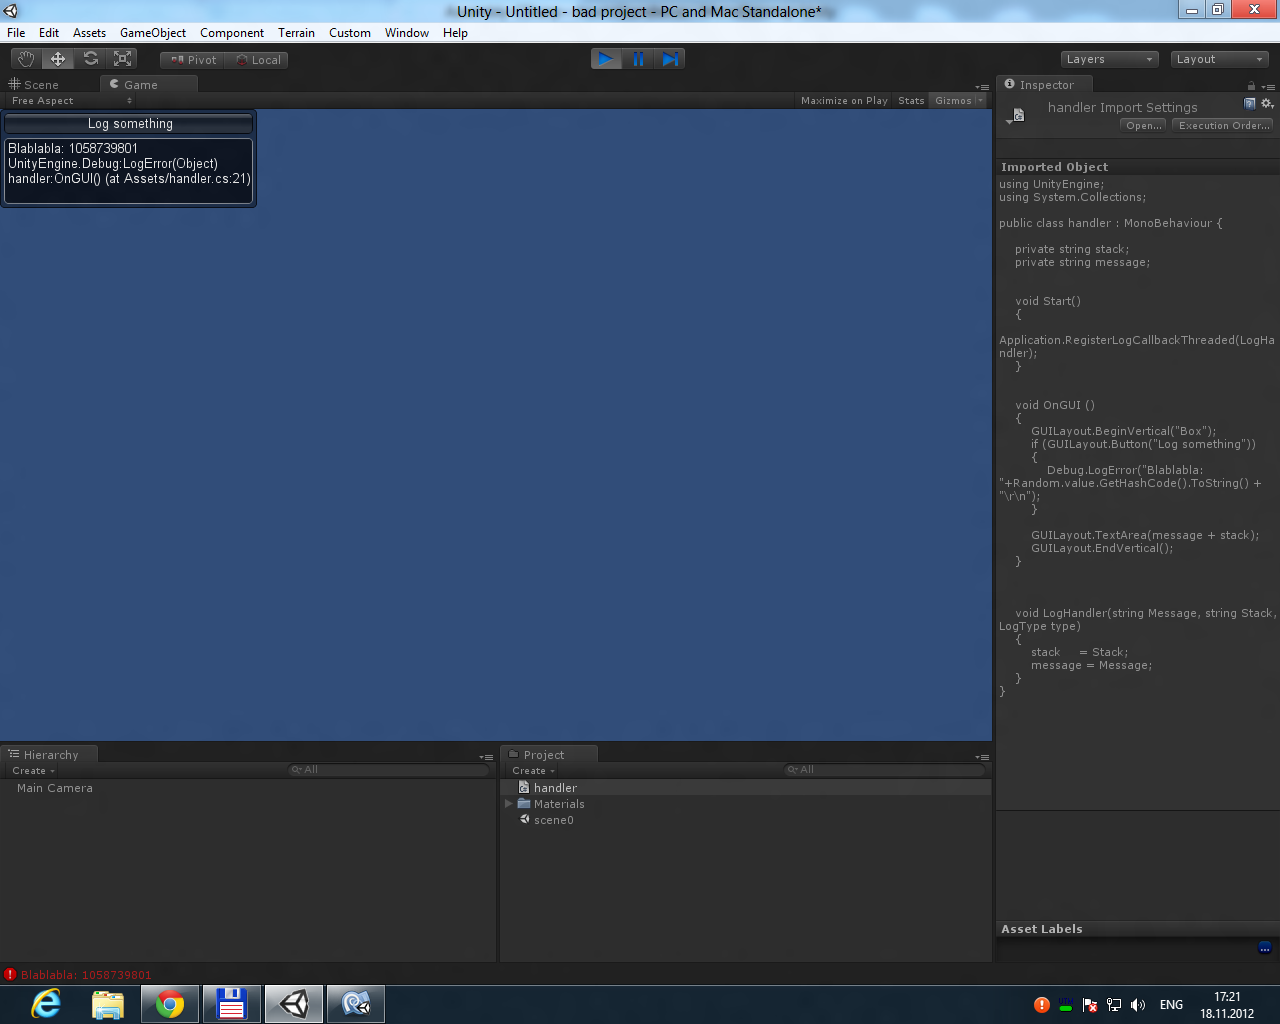Stop play mode with Play button
Image resolution: width=1280 pixels, height=1024 pixels.
click(x=606, y=59)
